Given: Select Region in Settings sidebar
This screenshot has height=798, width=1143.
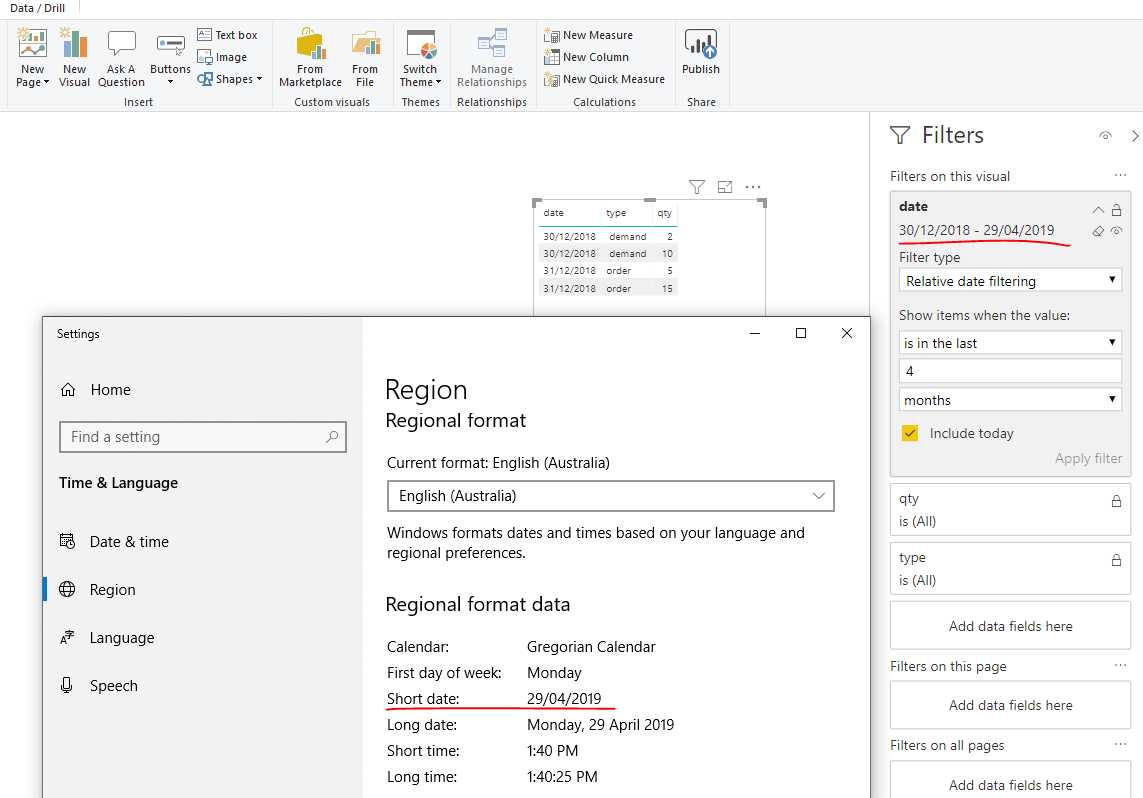Looking at the screenshot, I should 98,590.
